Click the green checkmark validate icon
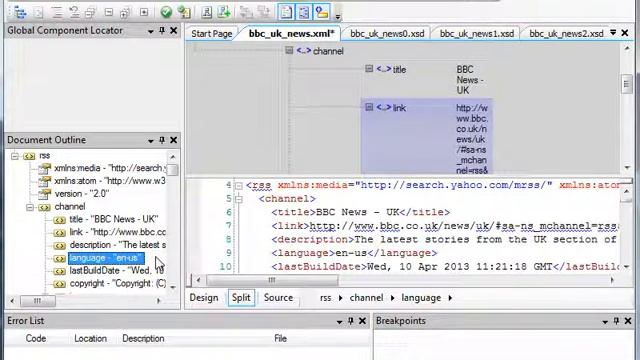Screen dimensions: 640x360 click(166, 12)
